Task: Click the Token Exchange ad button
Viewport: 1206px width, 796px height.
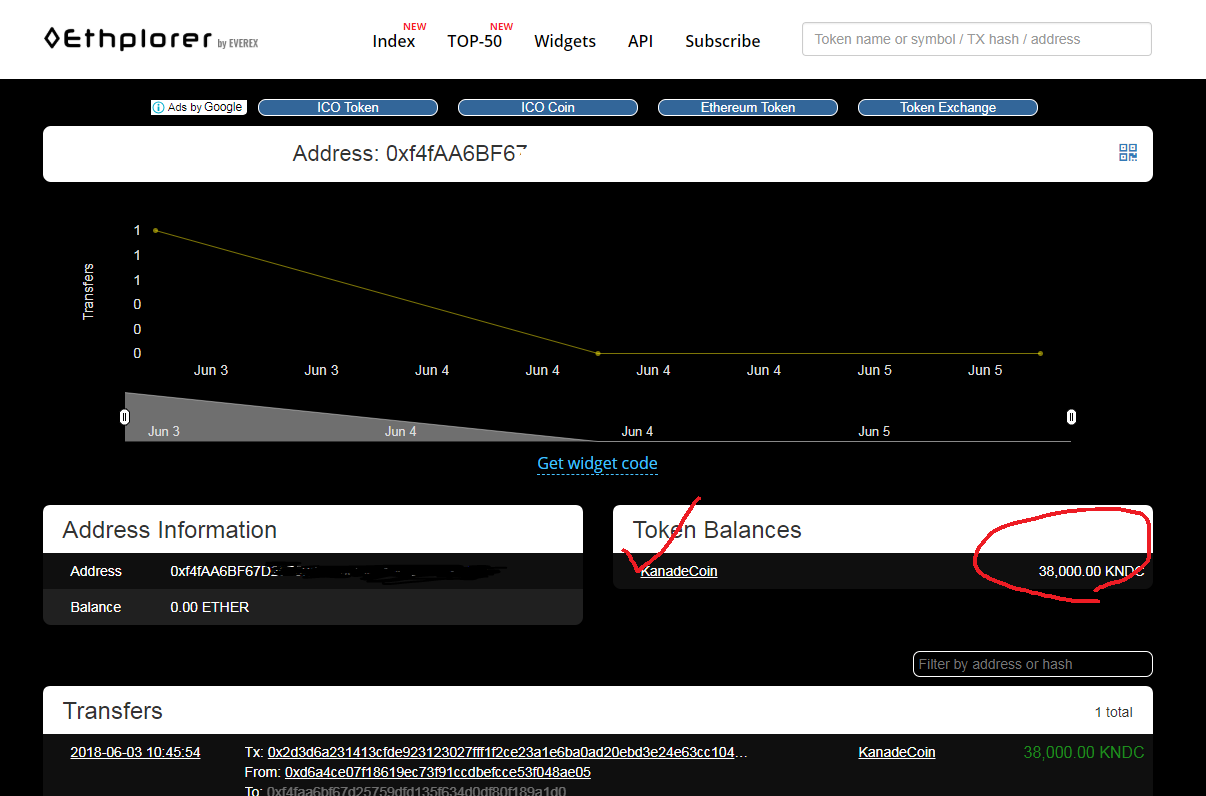Action: coord(948,107)
